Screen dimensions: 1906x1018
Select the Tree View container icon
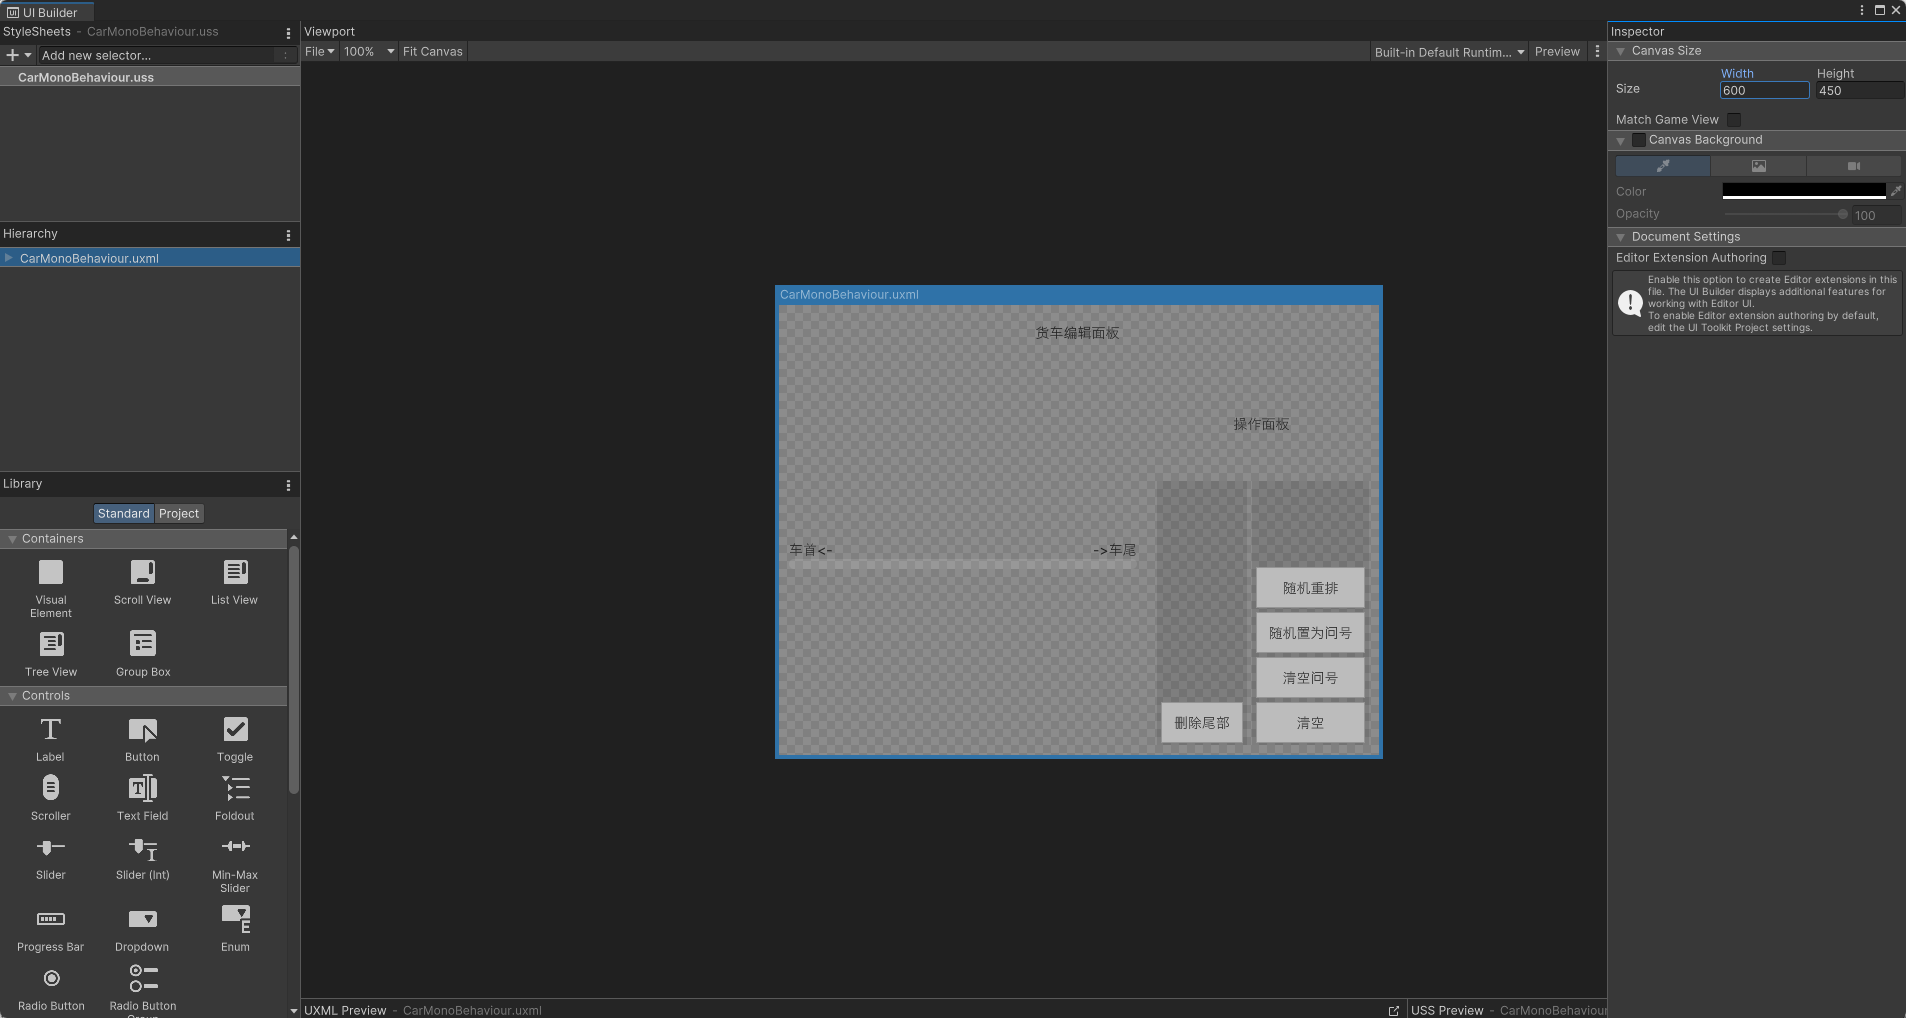(51, 643)
